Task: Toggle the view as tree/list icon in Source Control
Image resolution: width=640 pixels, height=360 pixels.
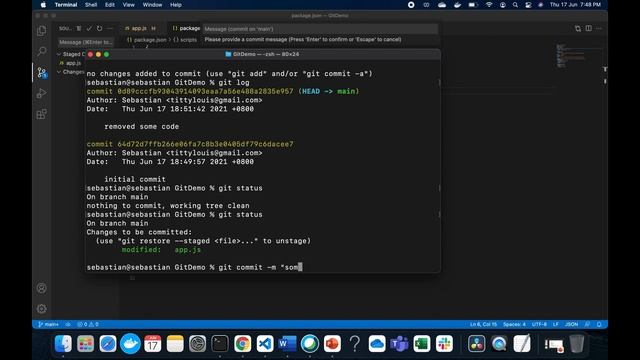Action: [x=79, y=29]
